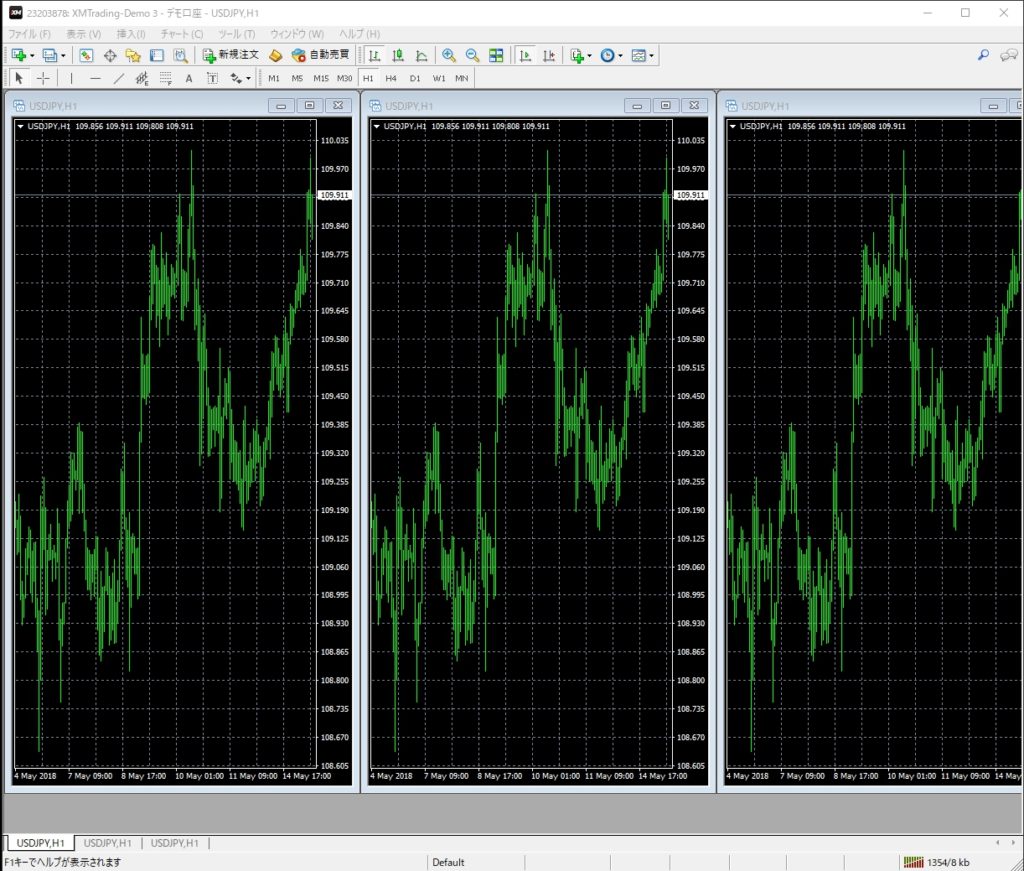Select the Fibonacci retracement tool
This screenshot has width=1024, height=871.
click(165, 78)
